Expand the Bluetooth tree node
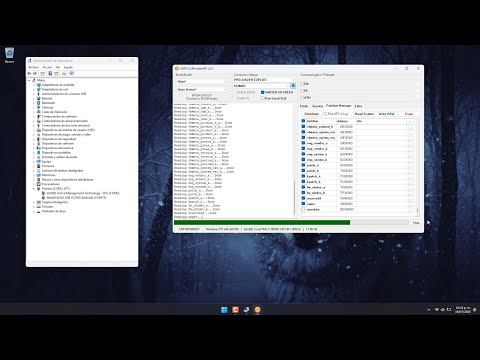This screenshot has width=480, height=360. point(34,103)
